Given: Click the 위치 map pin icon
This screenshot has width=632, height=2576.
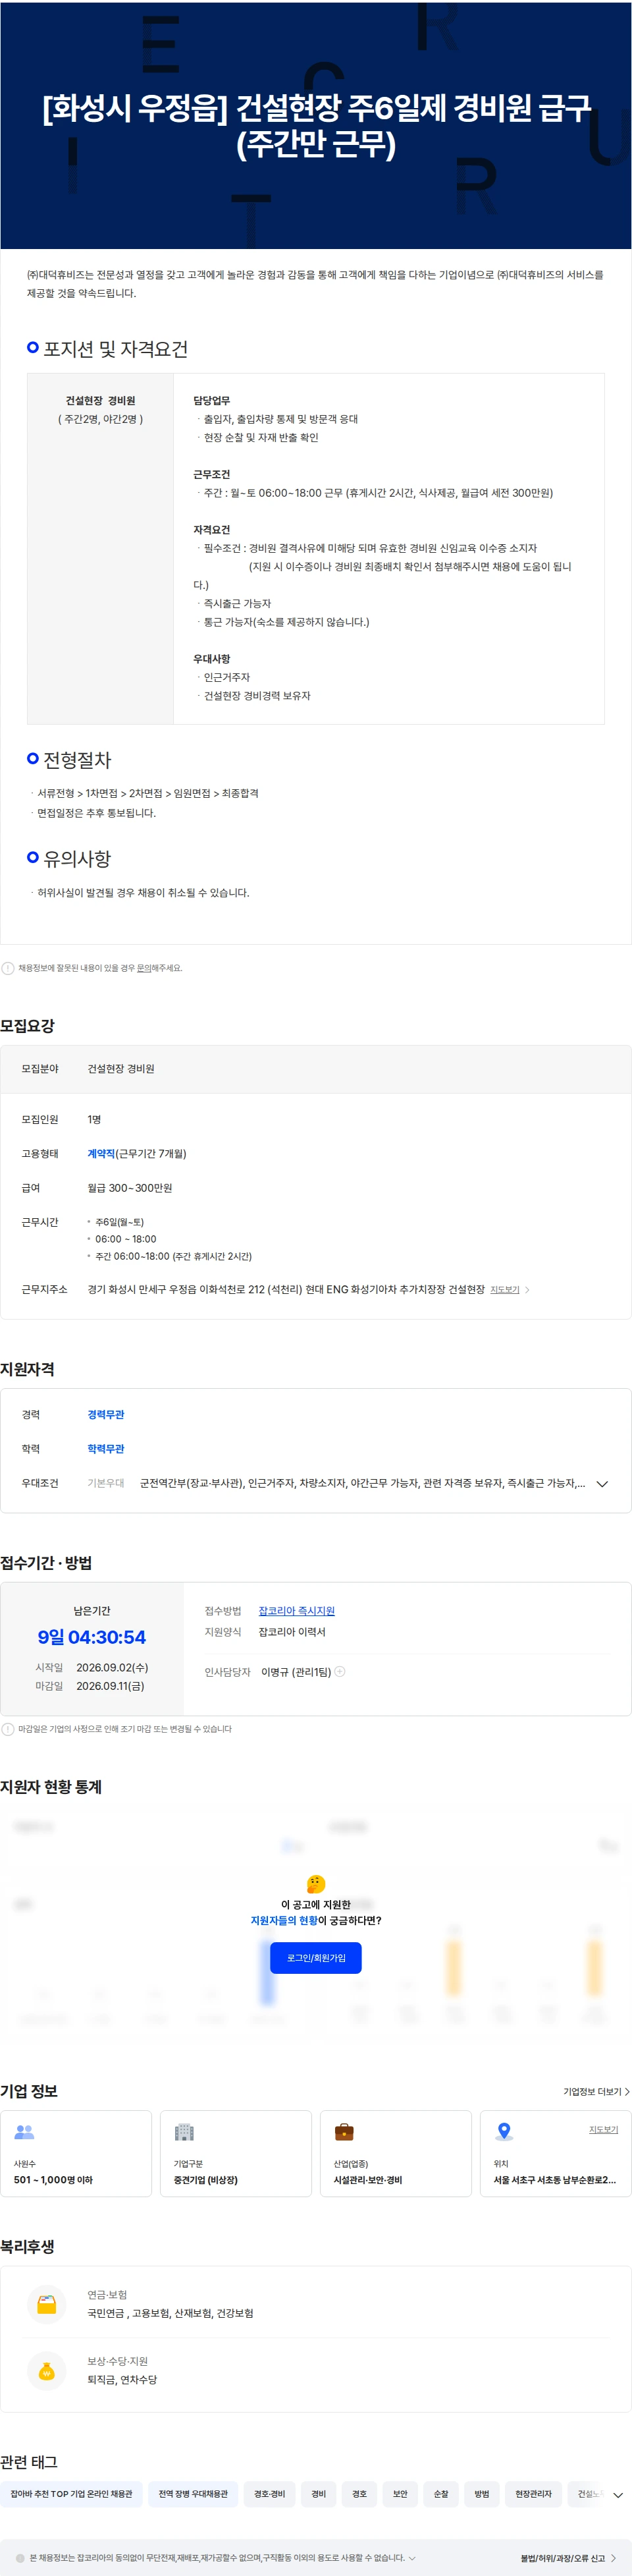Looking at the screenshot, I should (x=504, y=2132).
